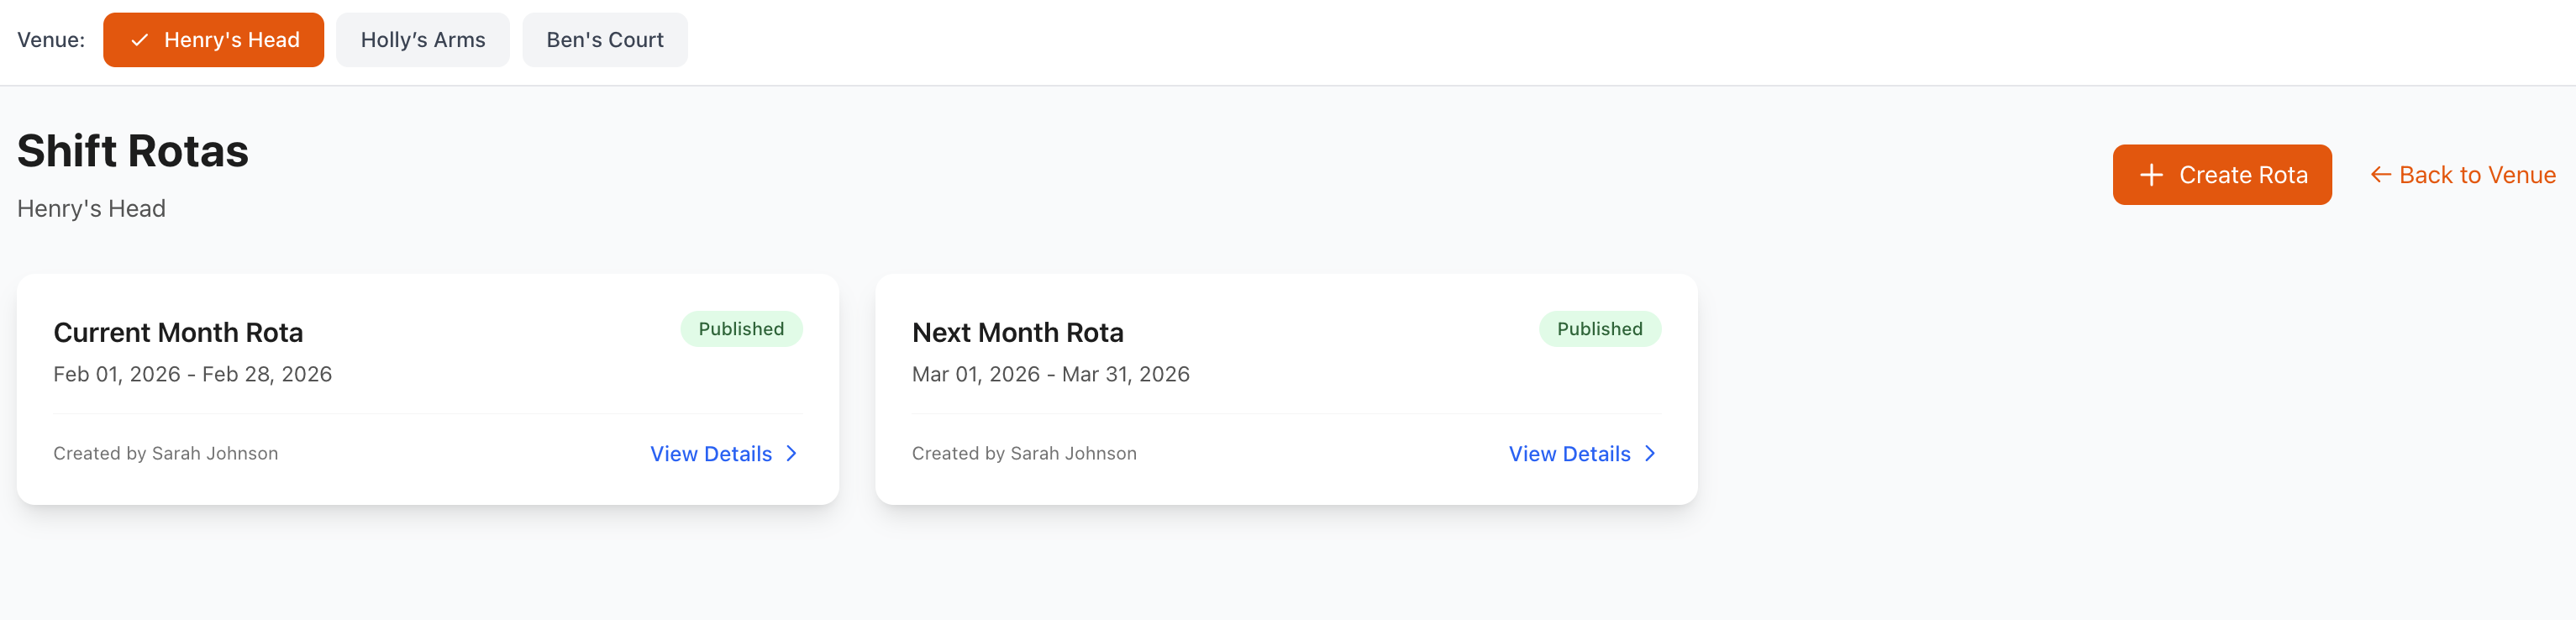Open View Details for Next Month Rota
The width and height of the screenshot is (2576, 620).
tap(1567, 453)
